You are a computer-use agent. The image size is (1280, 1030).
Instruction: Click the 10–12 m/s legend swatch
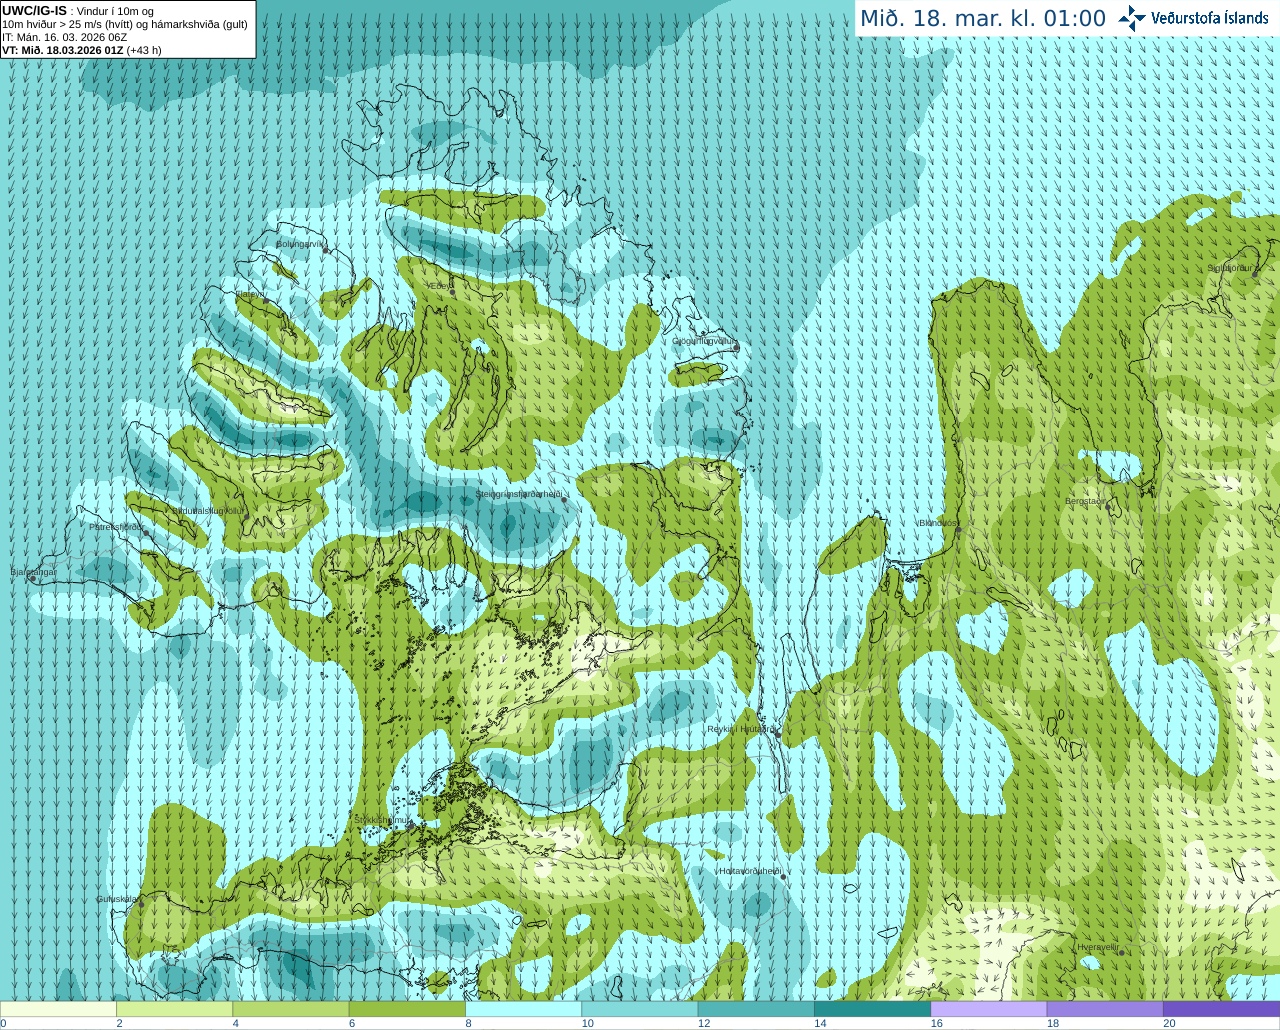coord(640,1009)
